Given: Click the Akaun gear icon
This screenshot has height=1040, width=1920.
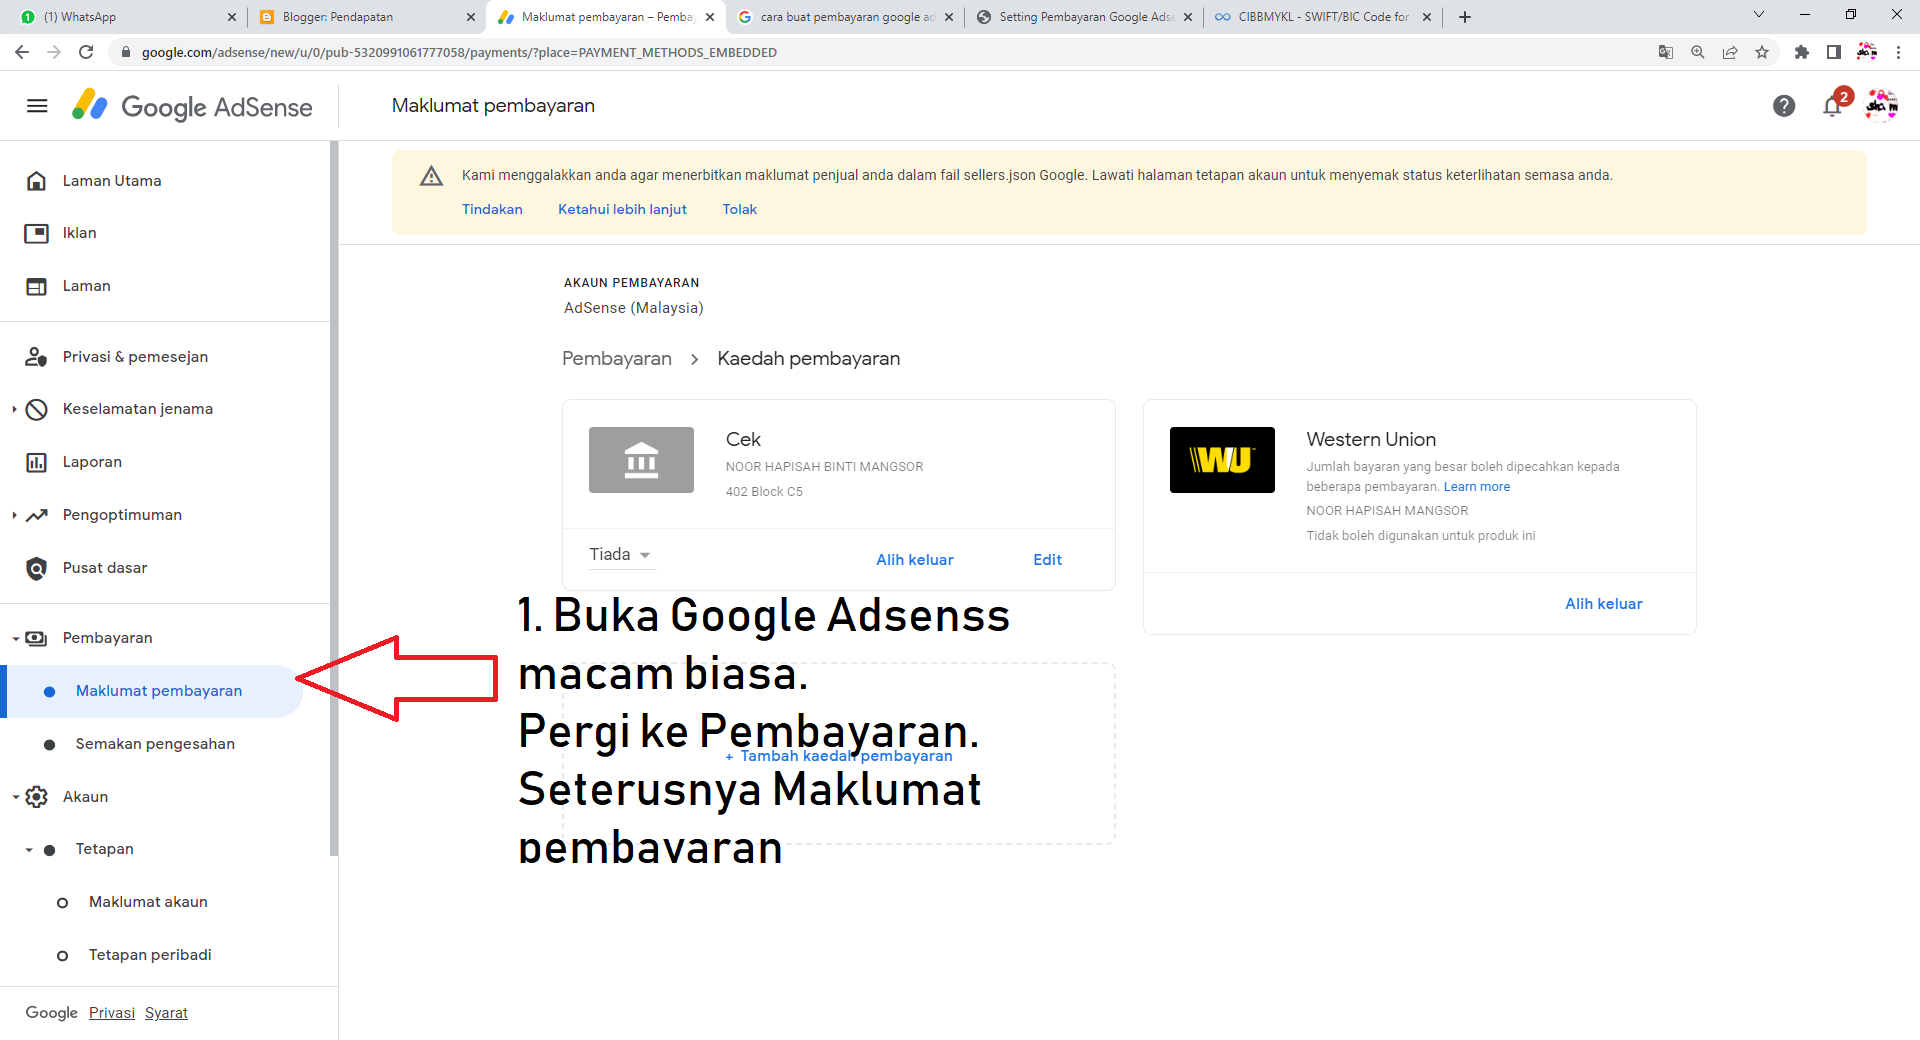Looking at the screenshot, I should (x=36, y=797).
